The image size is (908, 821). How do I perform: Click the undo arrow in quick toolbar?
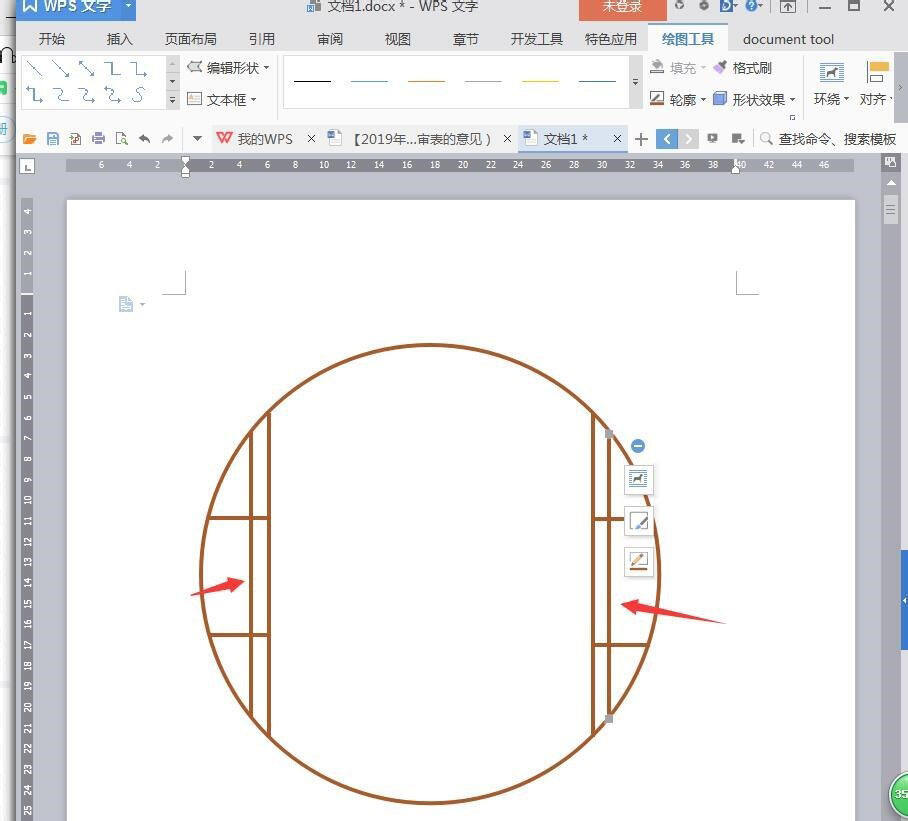point(145,139)
